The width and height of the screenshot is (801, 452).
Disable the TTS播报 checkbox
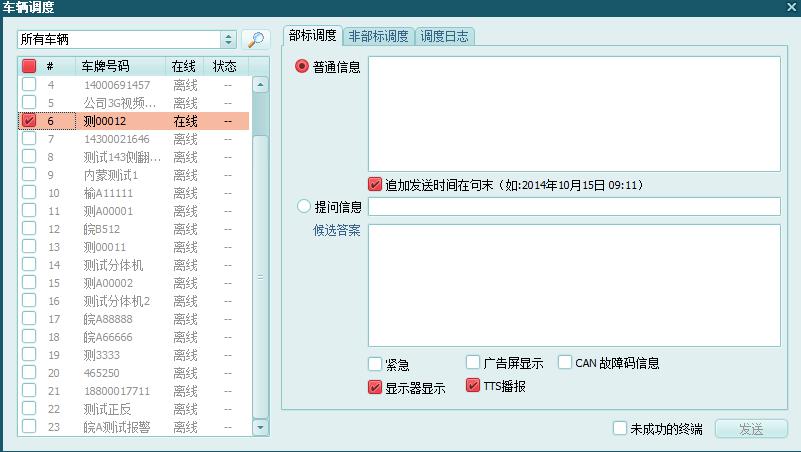pos(473,386)
